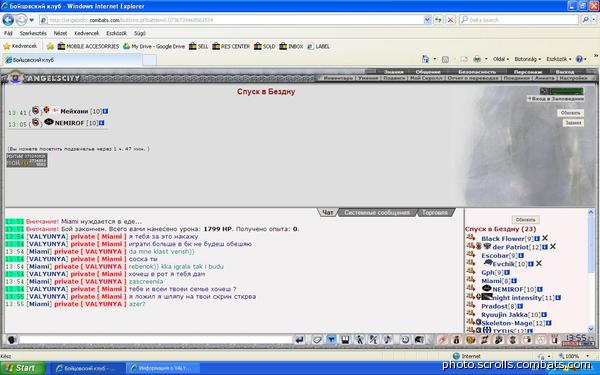The width and height of the screenshot is (600, 375).
Task: Switch to Информация о VALY taskbar window
Action: pos(163,368)
